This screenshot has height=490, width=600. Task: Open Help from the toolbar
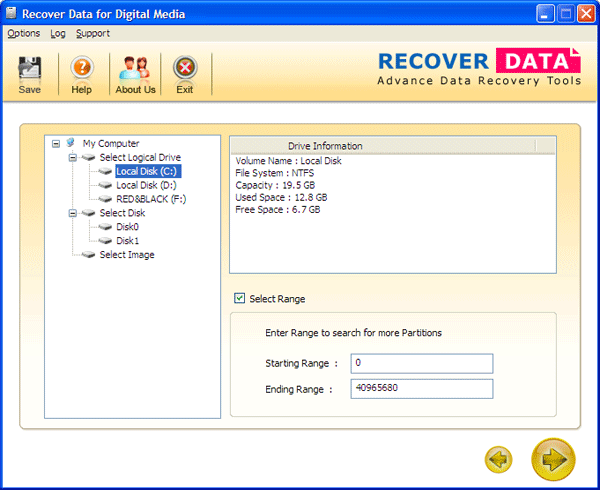pos(82,68)
